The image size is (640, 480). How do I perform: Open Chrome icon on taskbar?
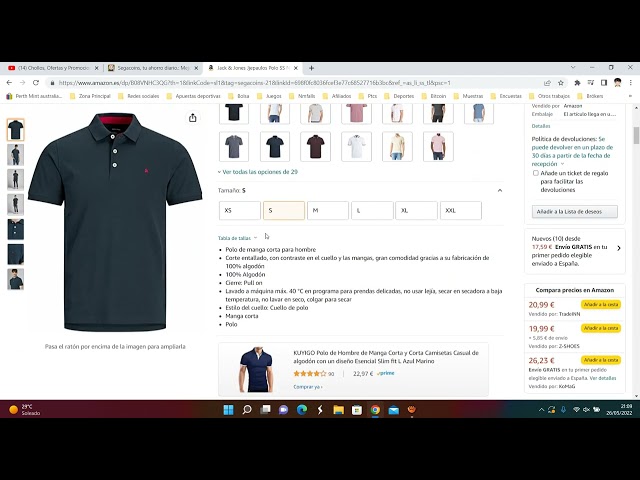[375, 409]
